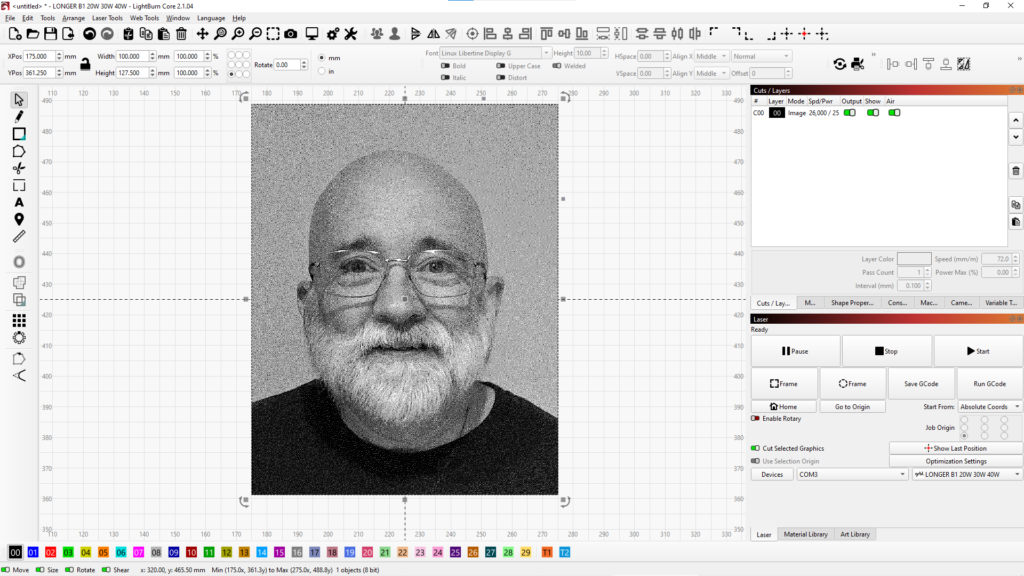Choose the Draw Lines pencil tool
The height and width of the screenshot is (576, 1024).
(x=19, y=116)
